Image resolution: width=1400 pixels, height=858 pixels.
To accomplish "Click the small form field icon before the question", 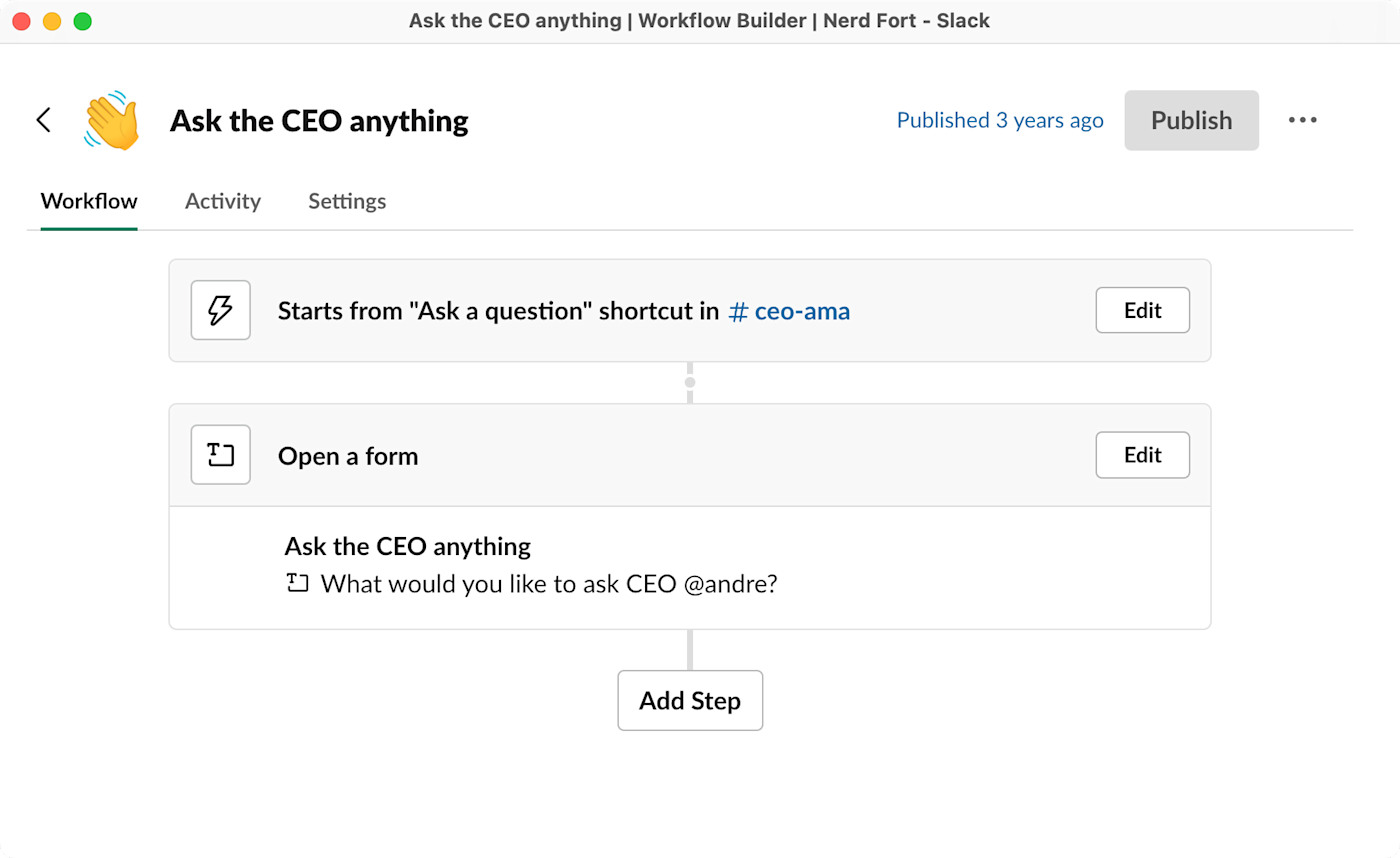I will (x=297, y=584).
